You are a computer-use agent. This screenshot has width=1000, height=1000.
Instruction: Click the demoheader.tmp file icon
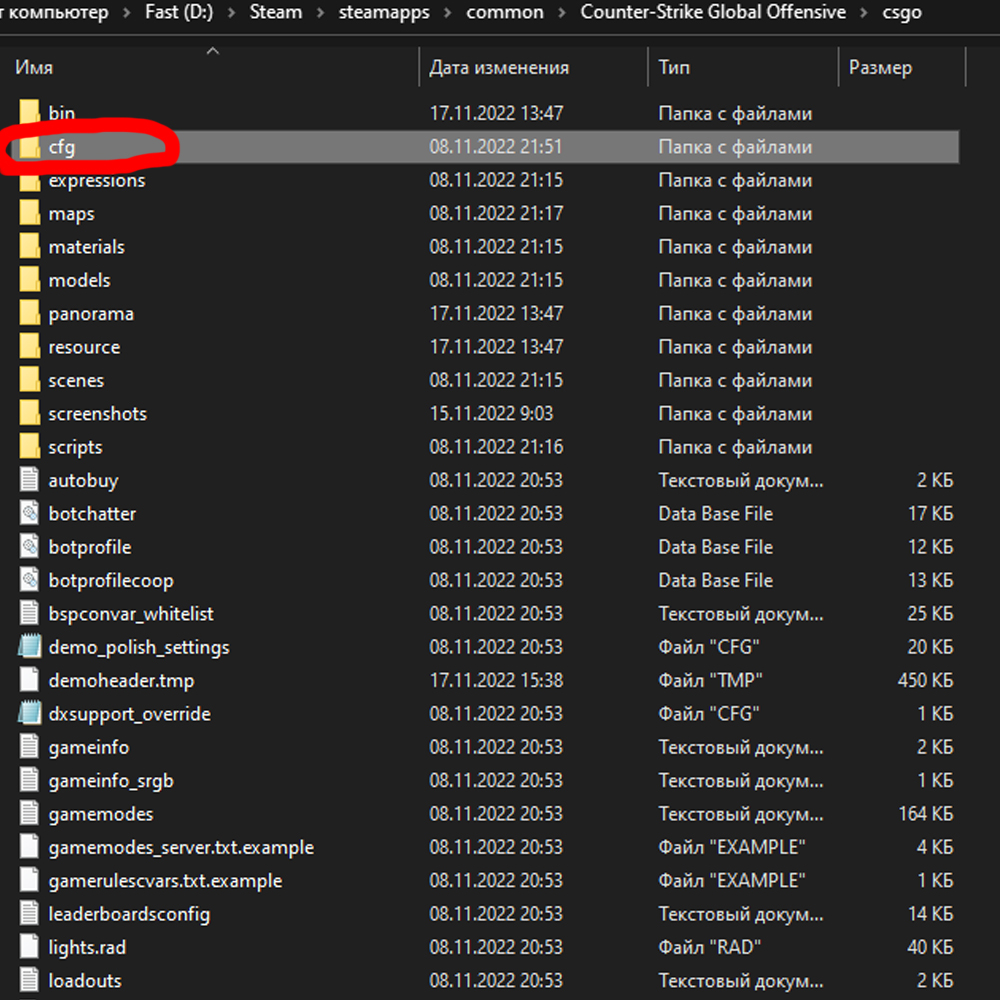click(x=29, y=679)
